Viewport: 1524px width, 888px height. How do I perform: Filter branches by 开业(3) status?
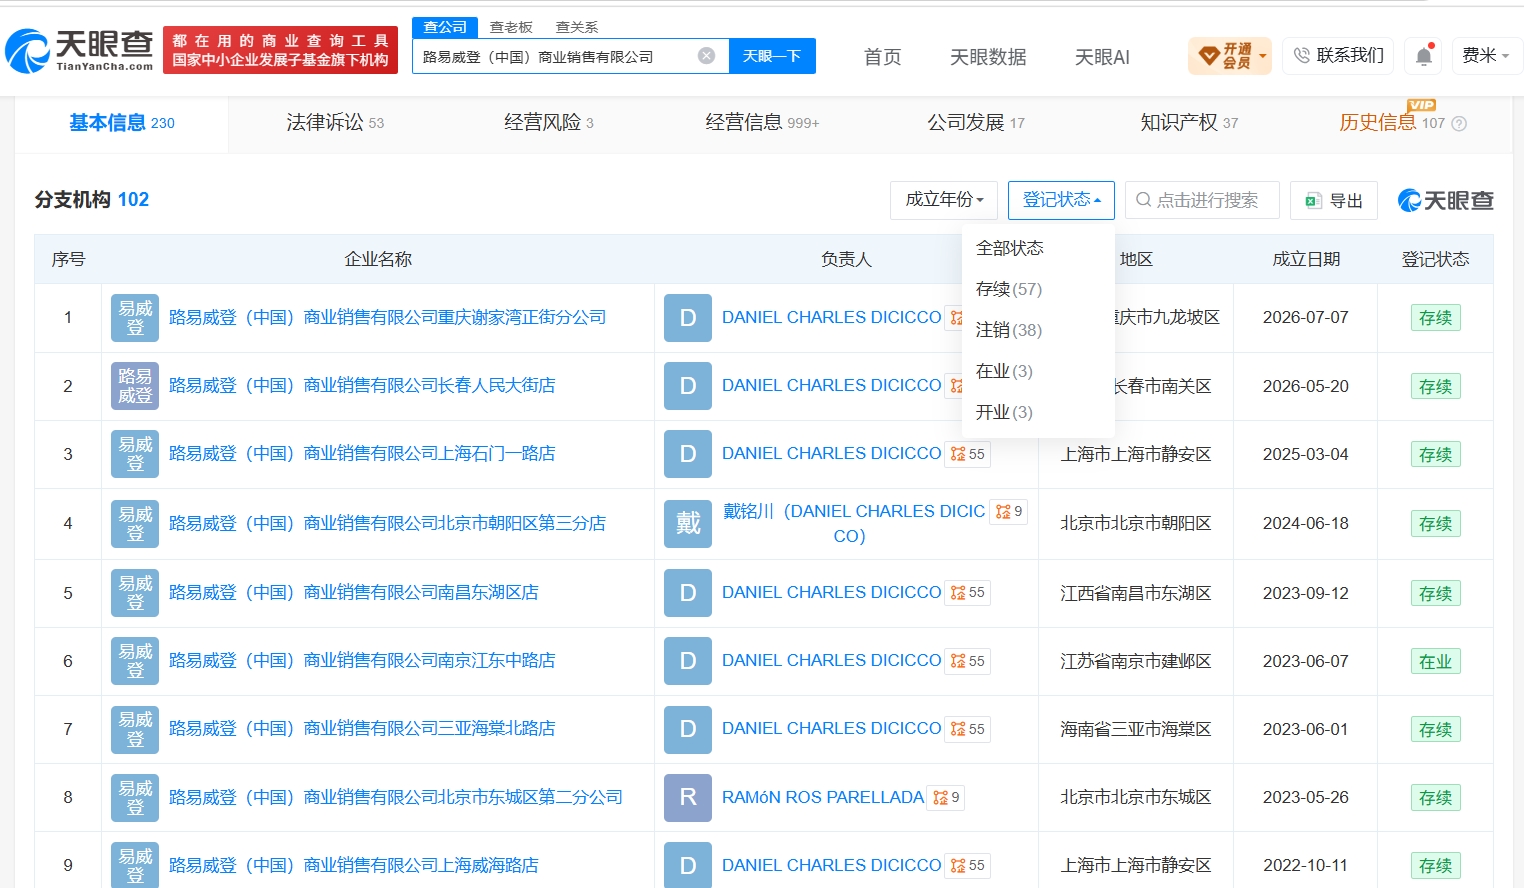[x=1004, y=412]
